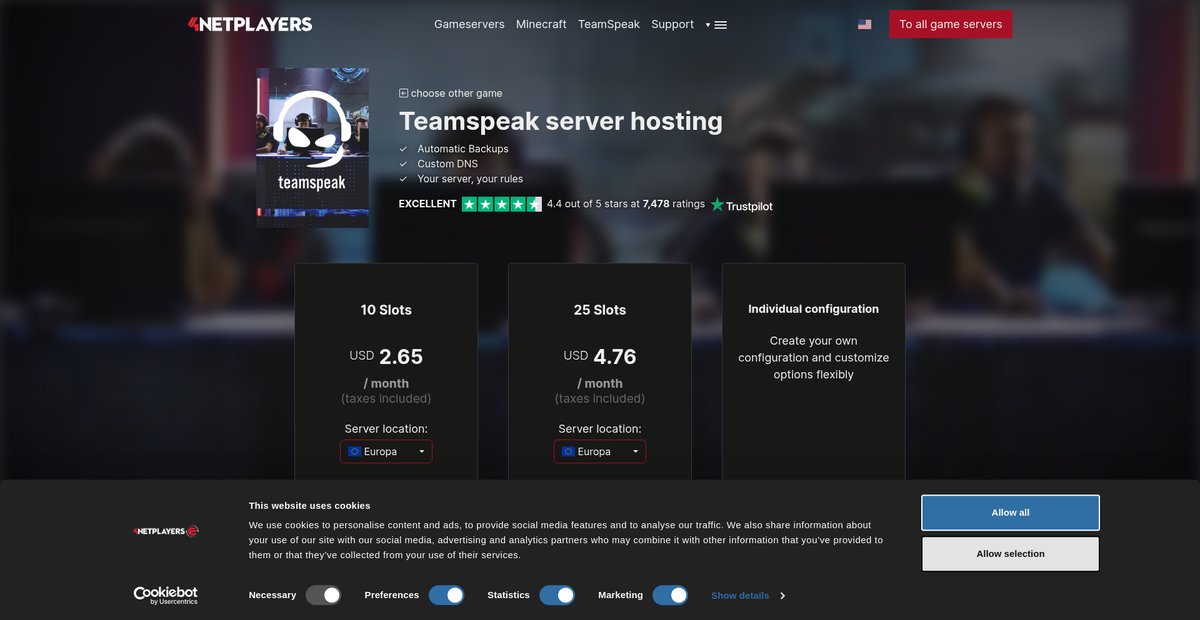The width and height of the screenshot is (1200, 620).
Task: Follow the choose other game link
Action: point(456,93)
